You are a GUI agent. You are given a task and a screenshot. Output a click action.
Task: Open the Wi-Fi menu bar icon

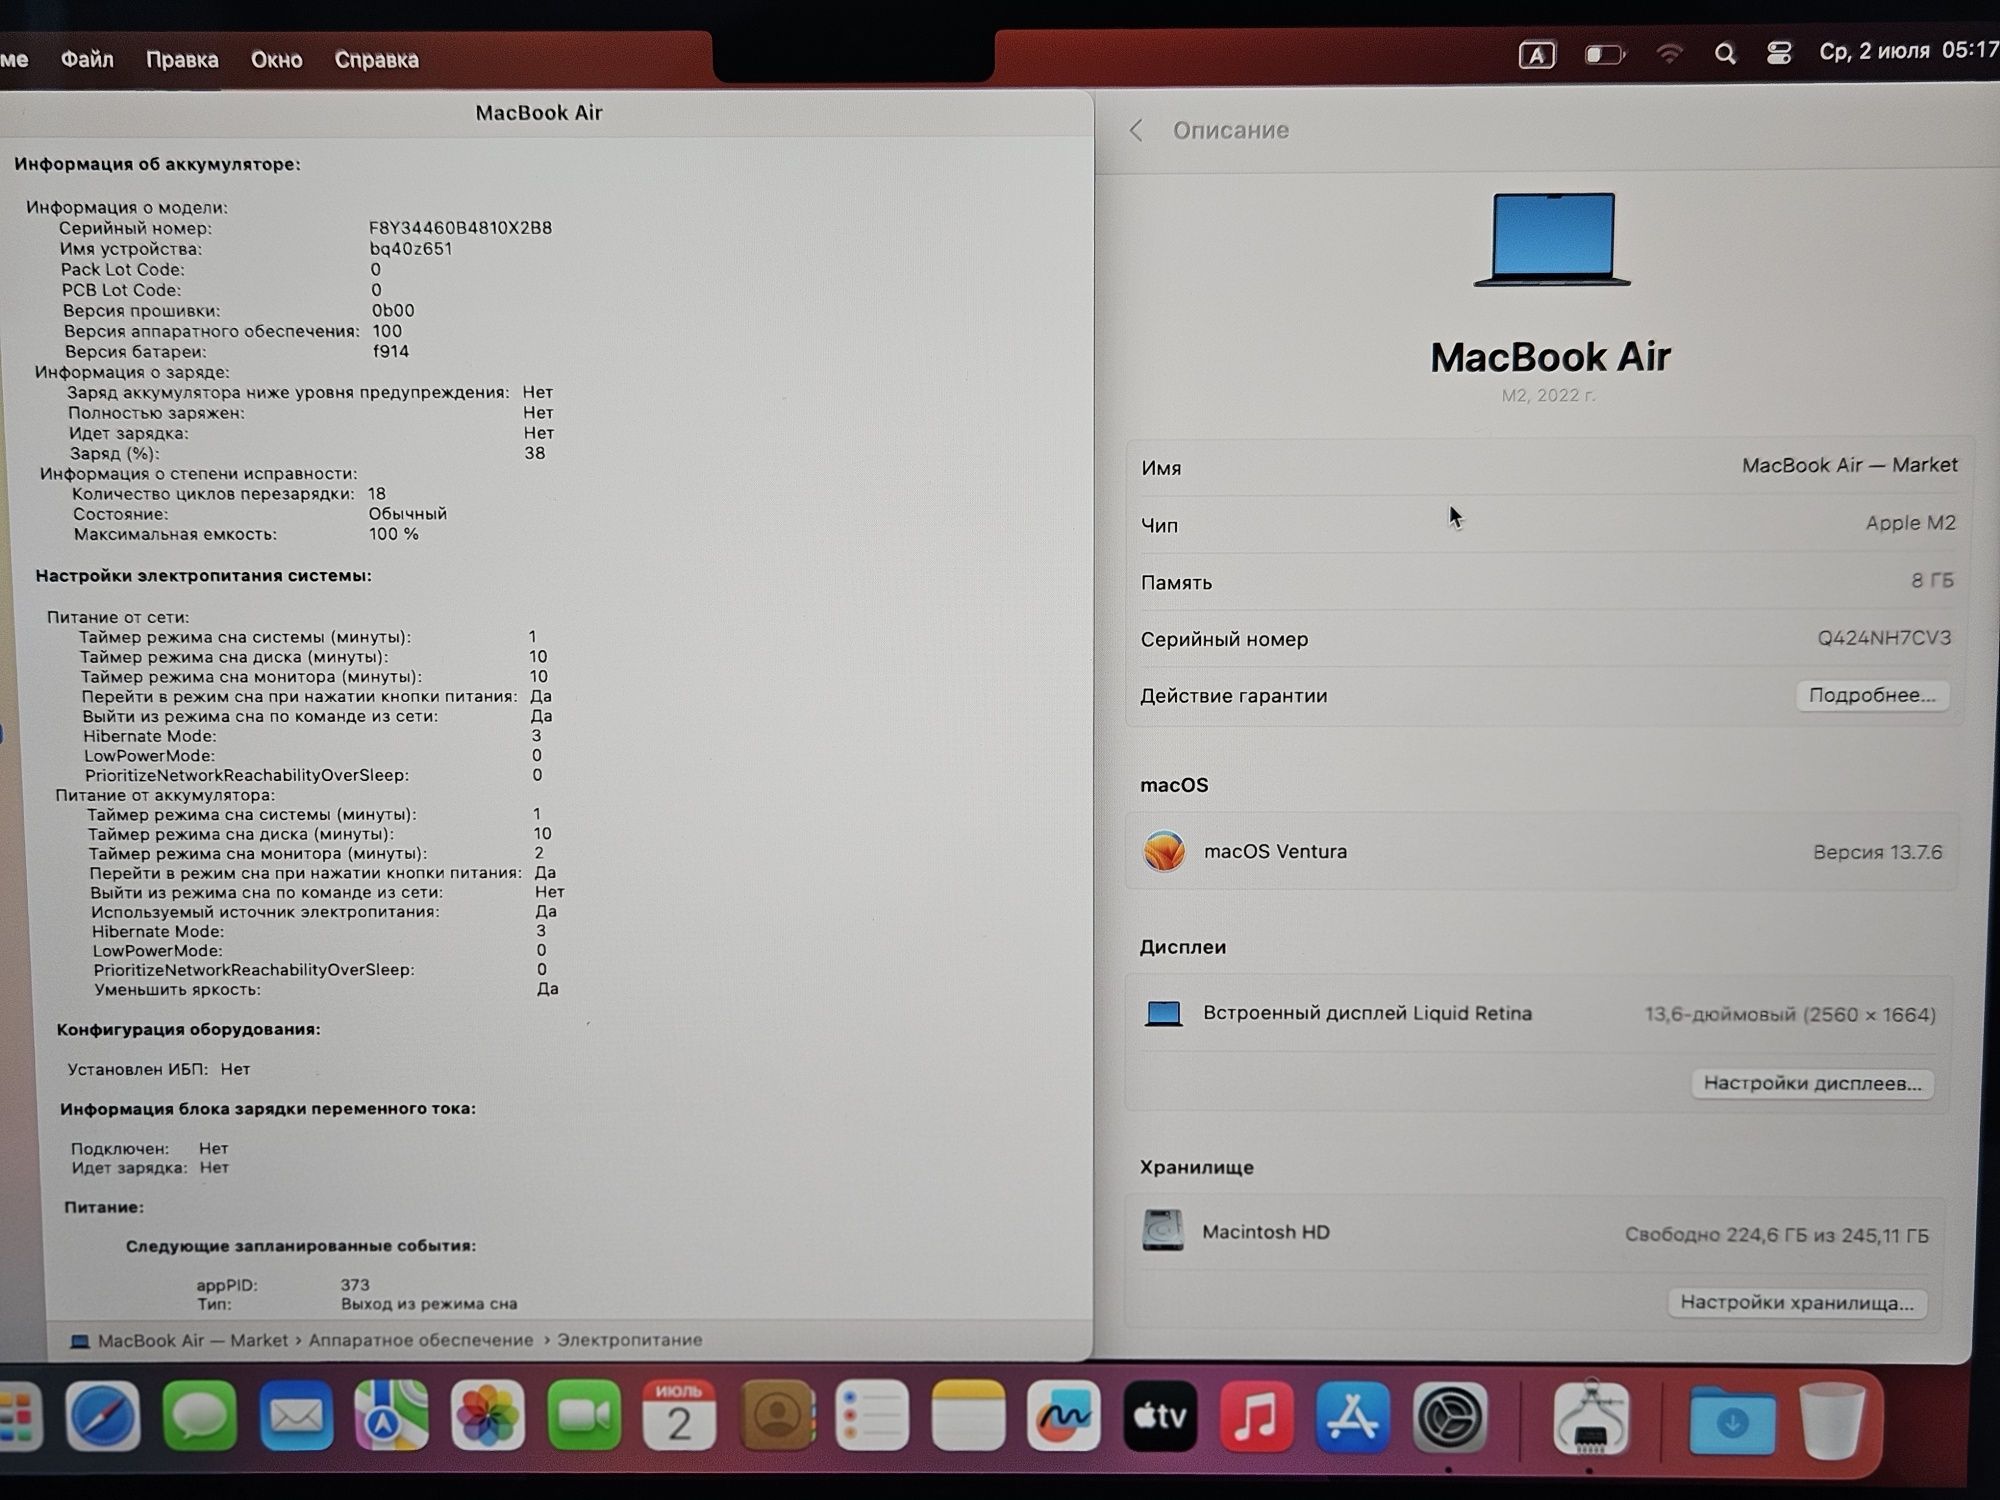(x=1669, y=53)
